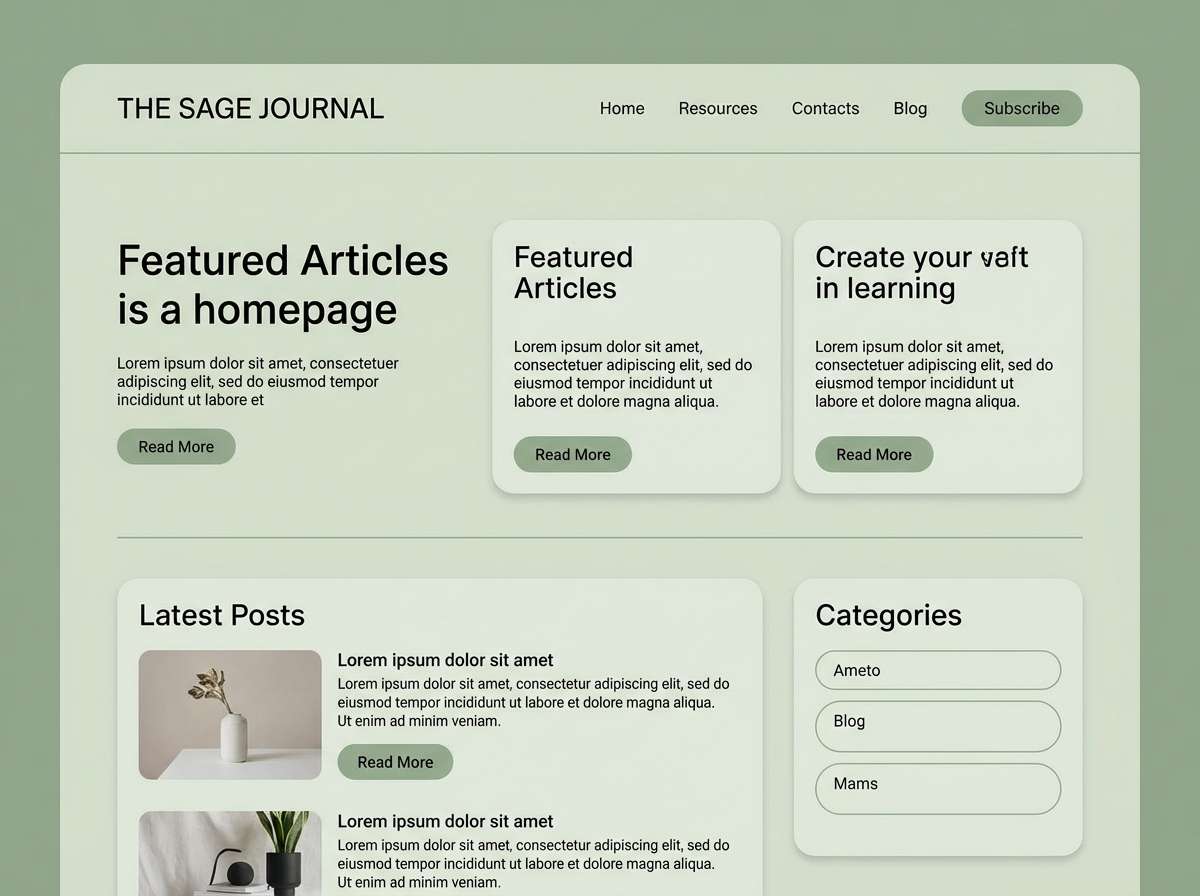Open the second Lorem ipsum post title
1200x896 pixels.
445,821
